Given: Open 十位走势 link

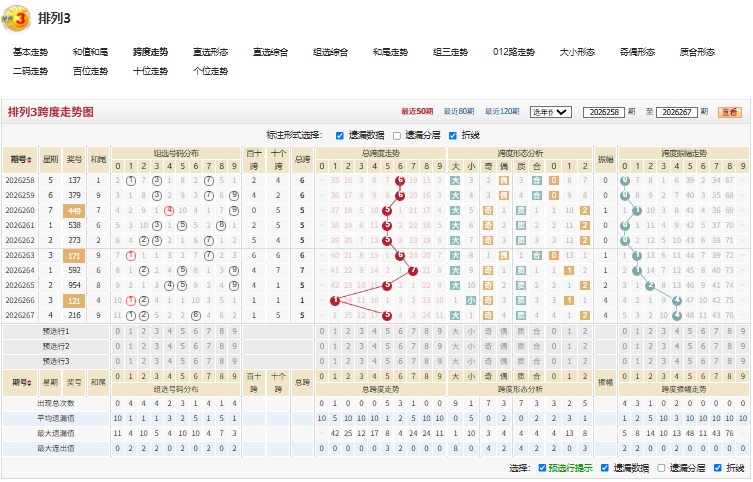Looking at the screenshot, I should click(x=150, y=71).
